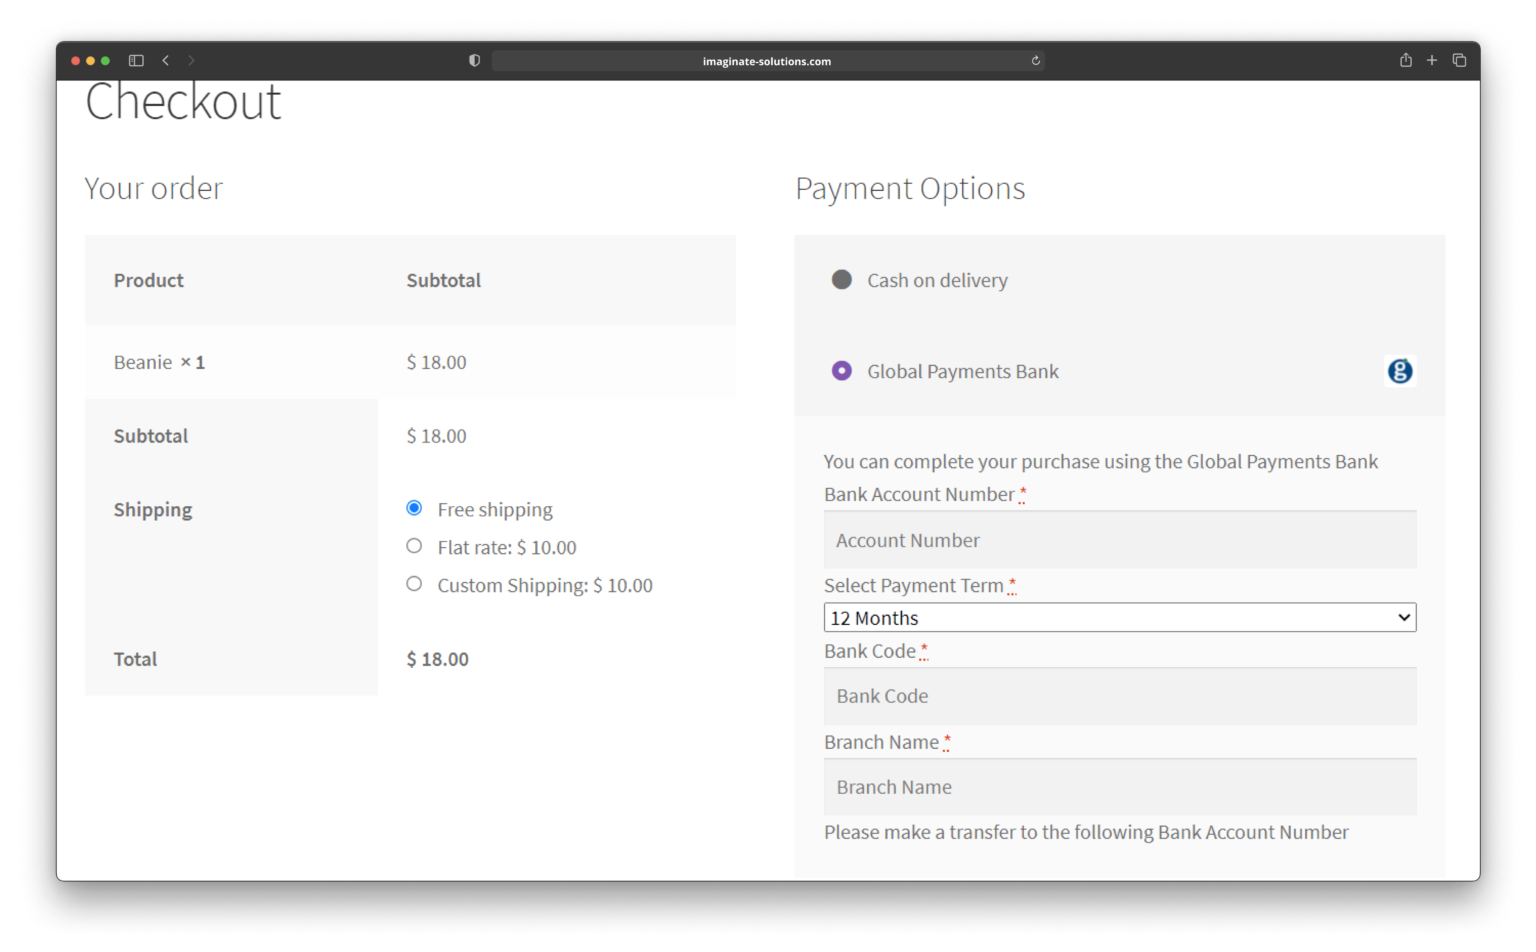Click the address bar showing imaginate-solutions.com
This screenshot has height=952, width=1536.
click(766, 60)
